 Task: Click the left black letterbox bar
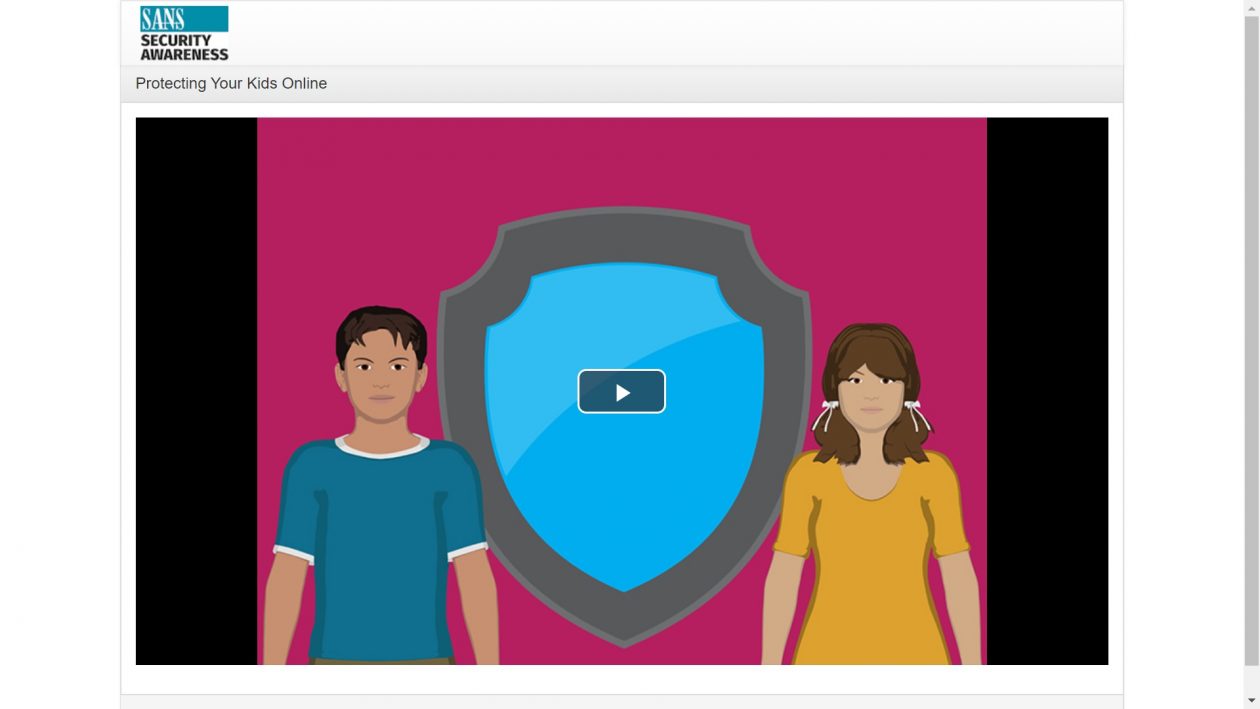(x=196, y=390)
